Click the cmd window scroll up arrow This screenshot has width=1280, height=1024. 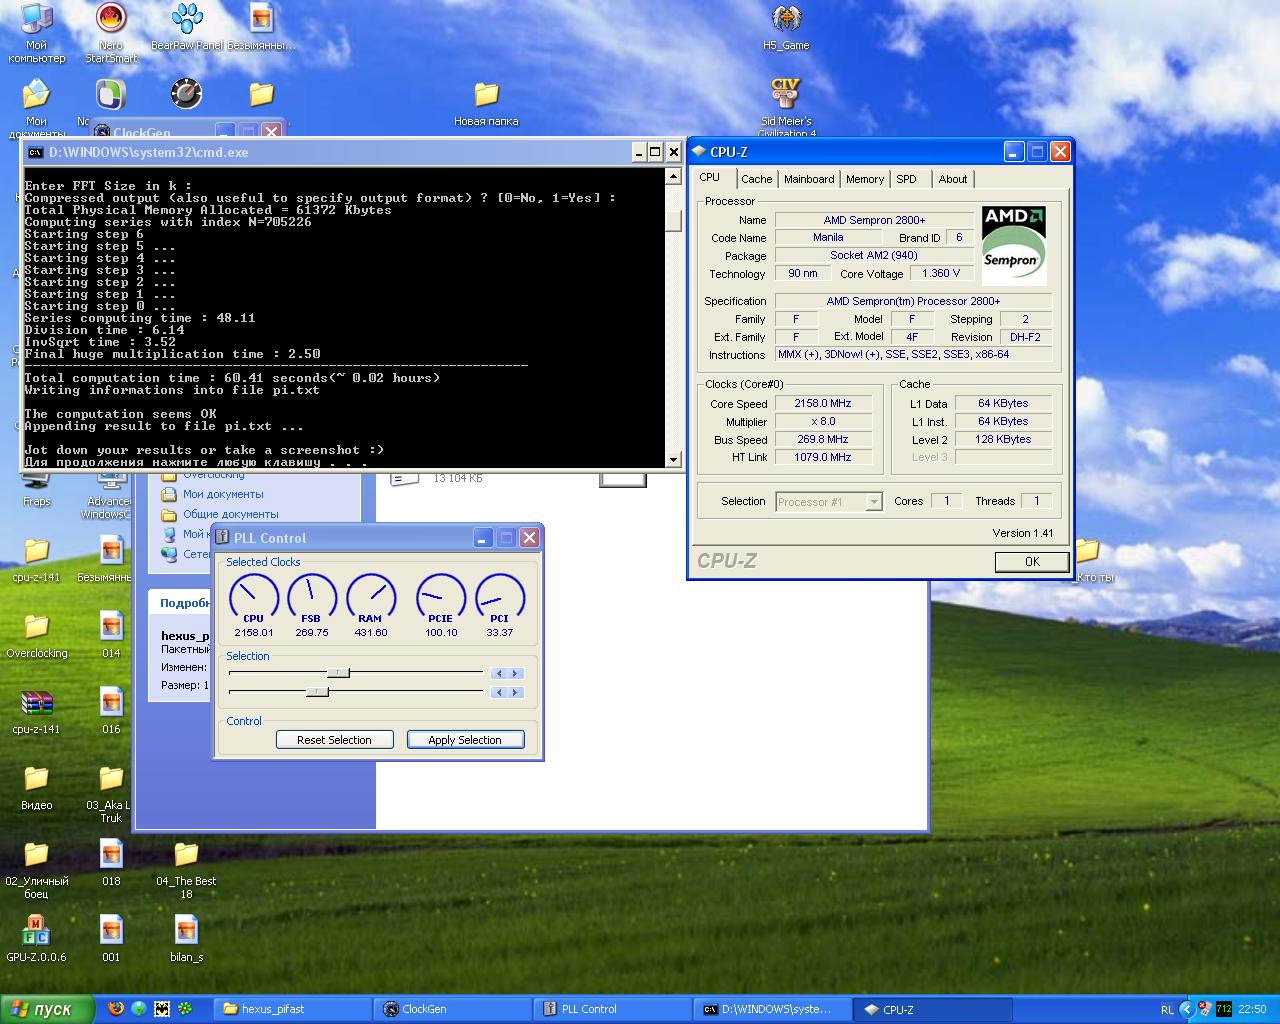(x=673, y=177)
